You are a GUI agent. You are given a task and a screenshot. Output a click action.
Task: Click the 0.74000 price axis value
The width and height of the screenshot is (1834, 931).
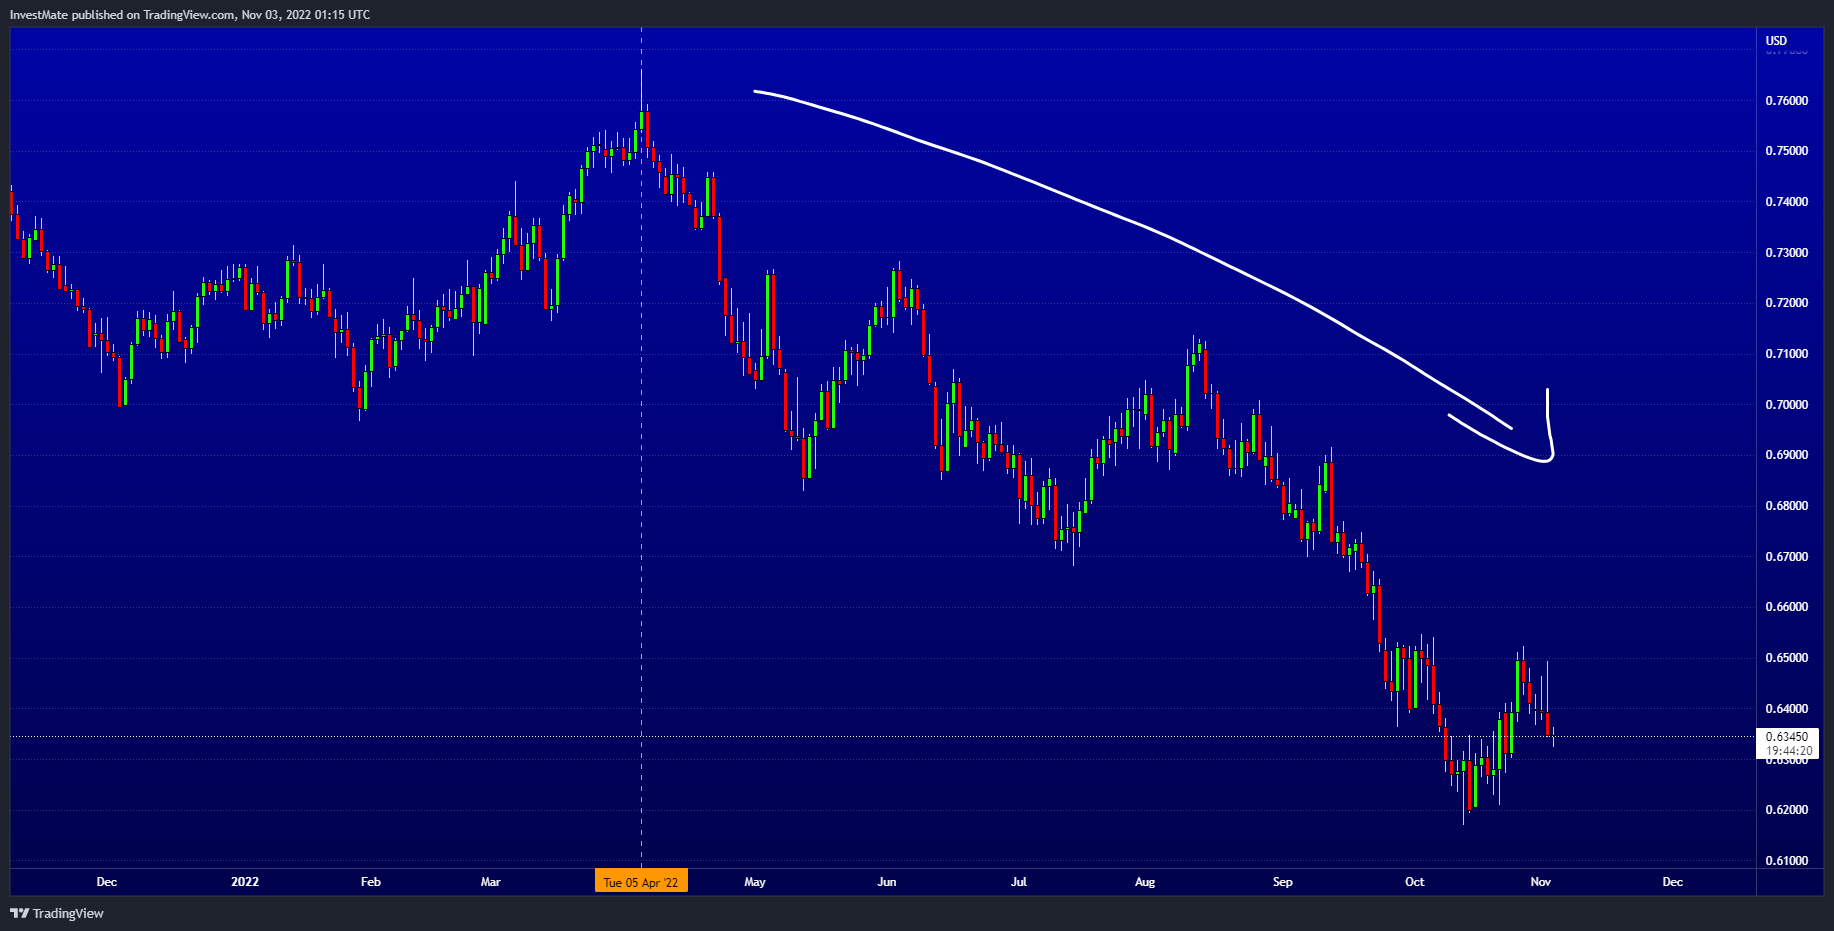[1787, 202]
